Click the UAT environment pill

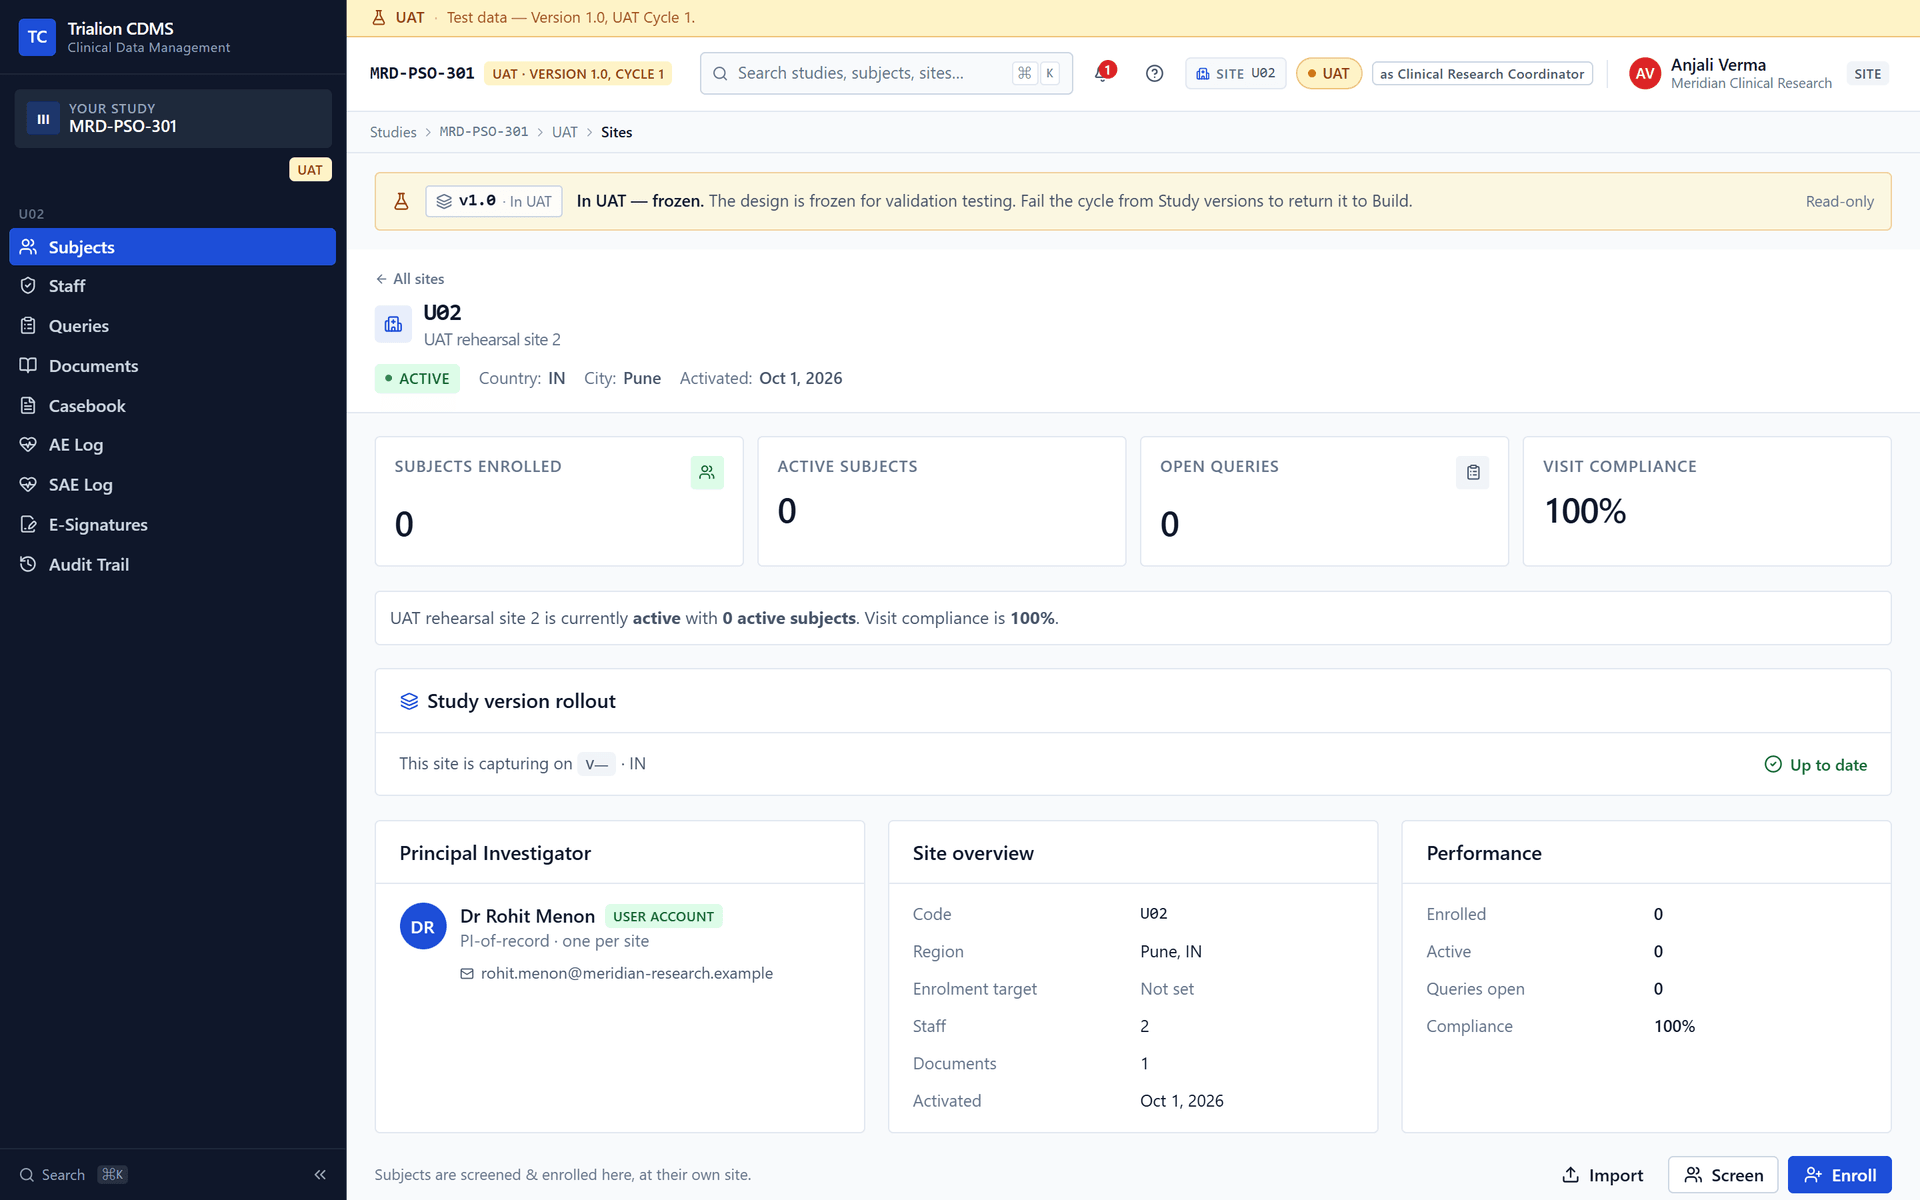(x=1328, y=73)
